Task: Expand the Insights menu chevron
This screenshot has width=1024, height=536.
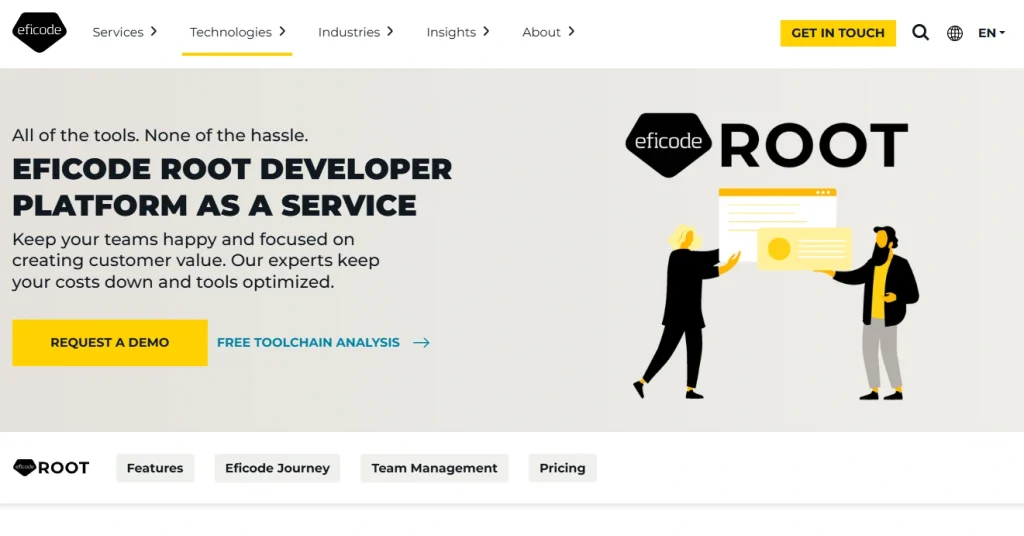Action: click(x=486, y=31)
